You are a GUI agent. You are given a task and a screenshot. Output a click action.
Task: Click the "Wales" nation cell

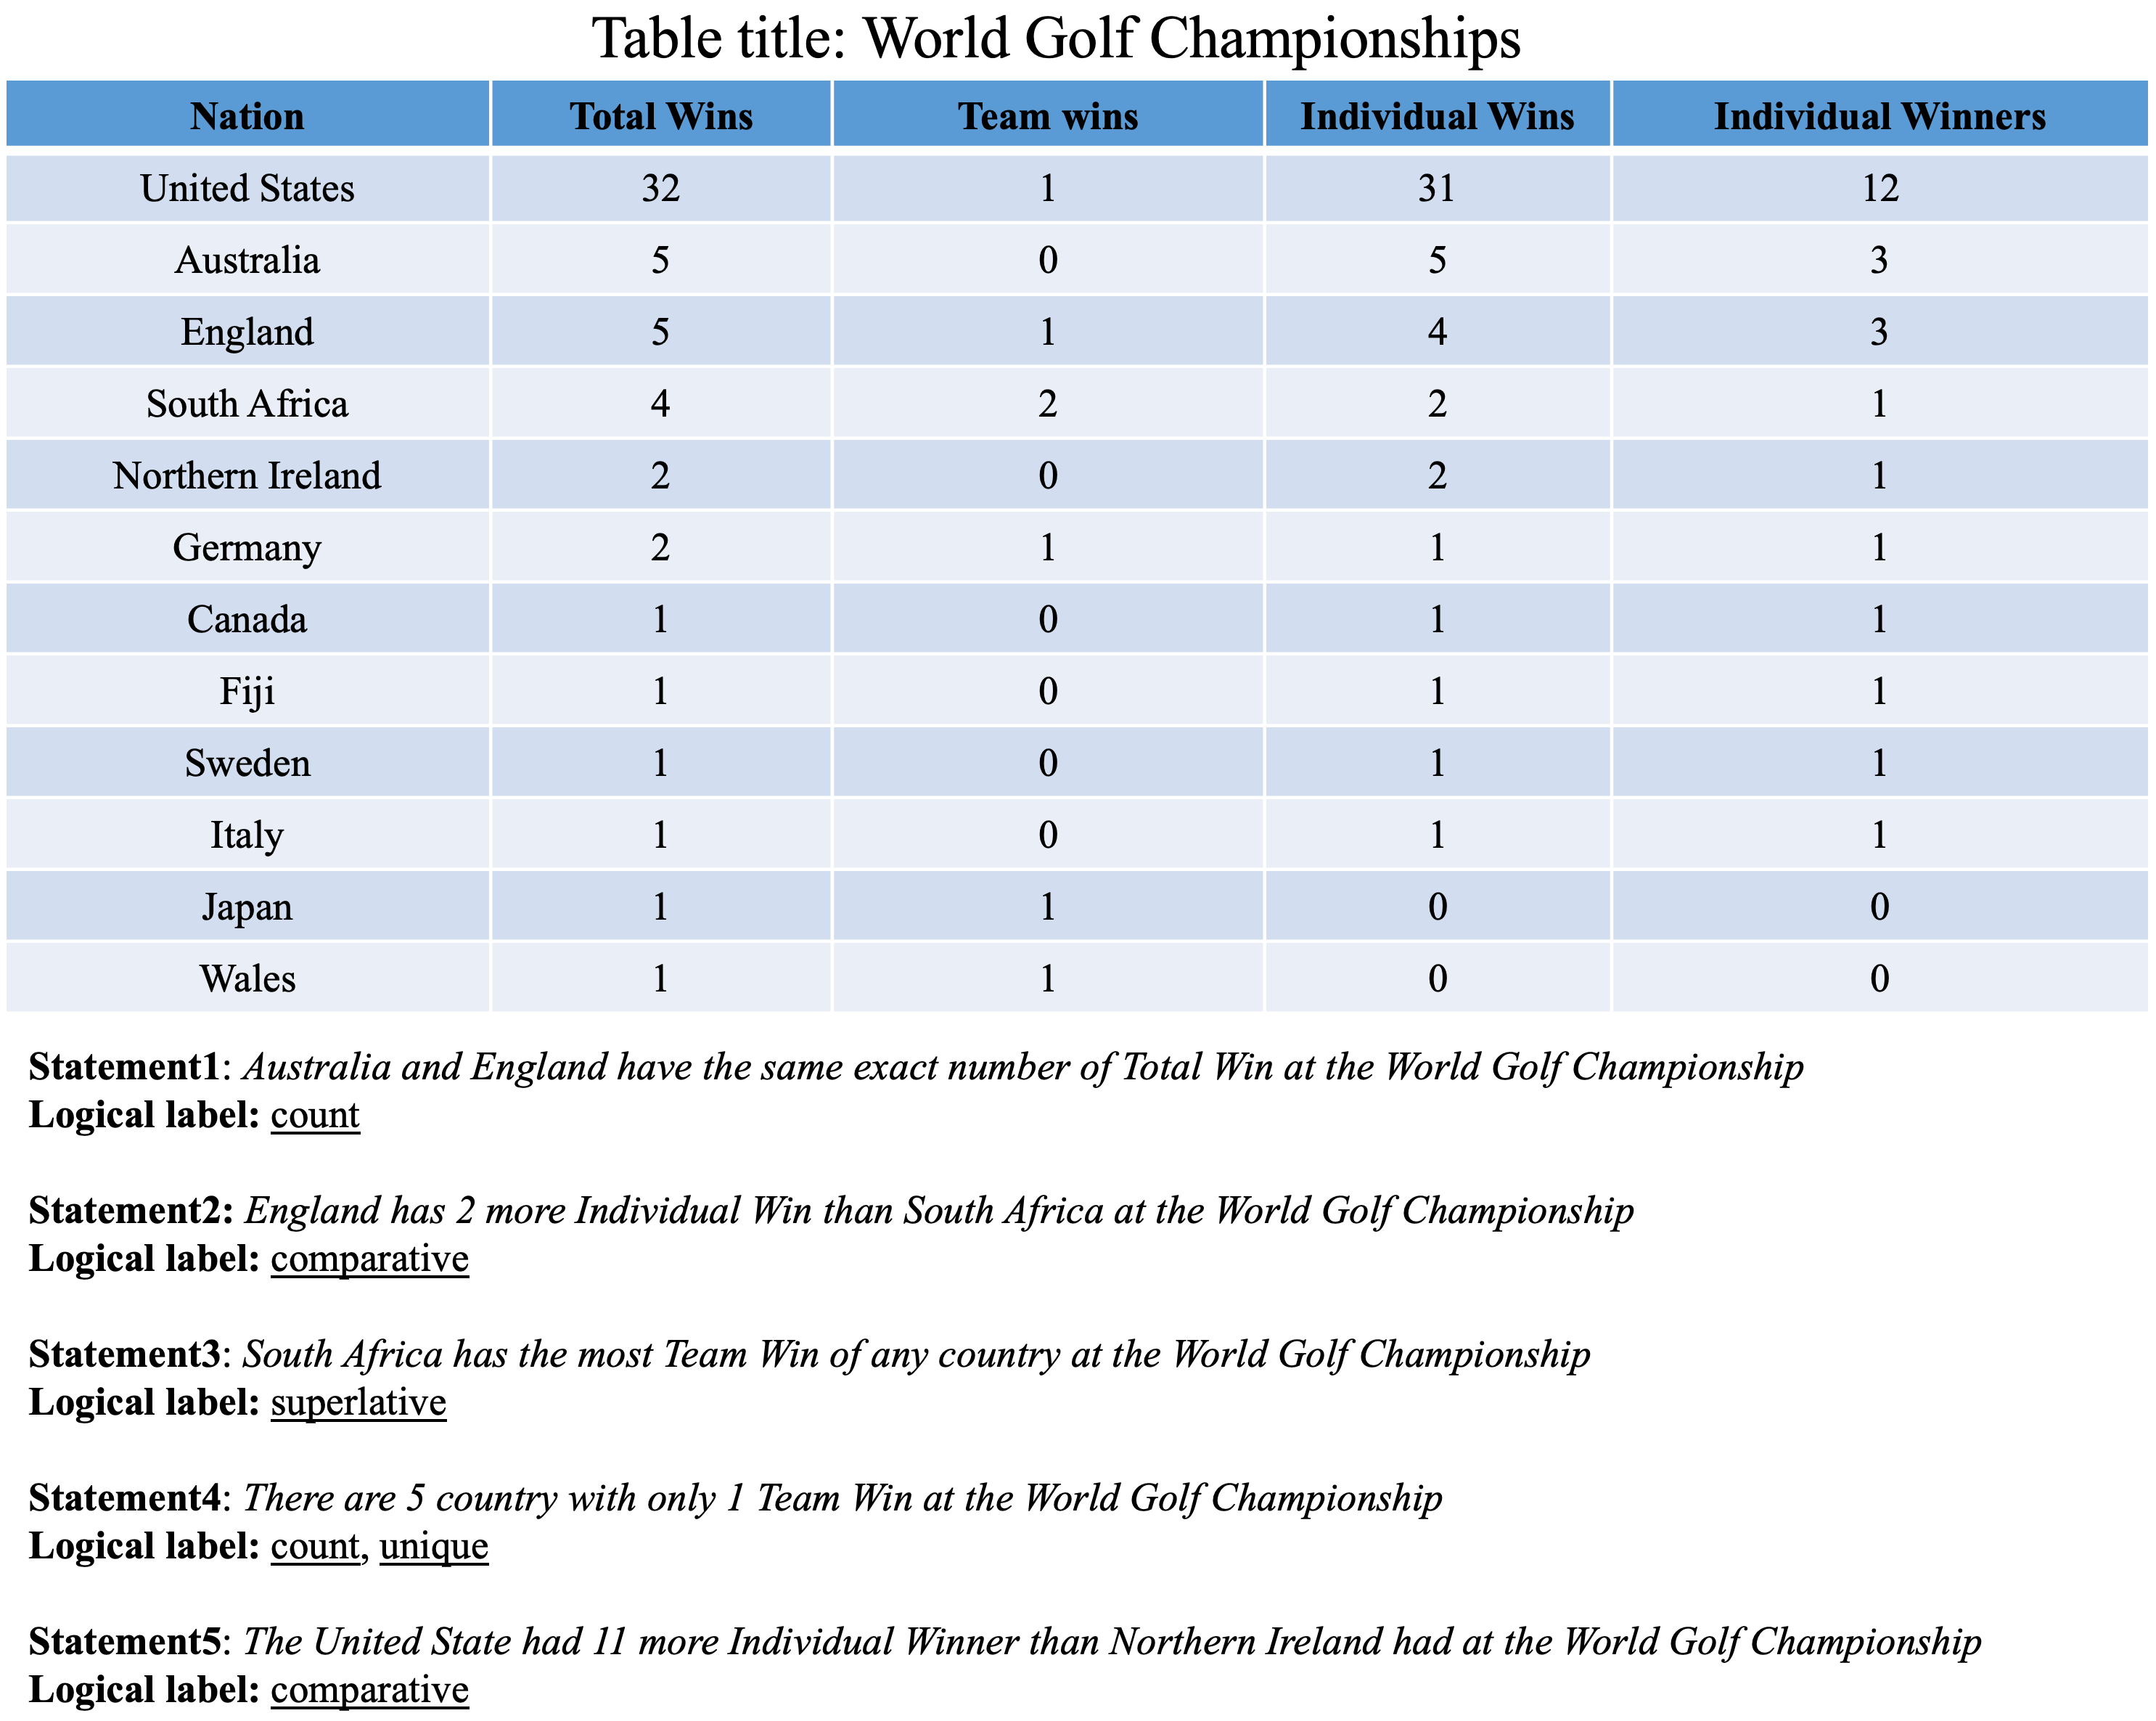247,979
